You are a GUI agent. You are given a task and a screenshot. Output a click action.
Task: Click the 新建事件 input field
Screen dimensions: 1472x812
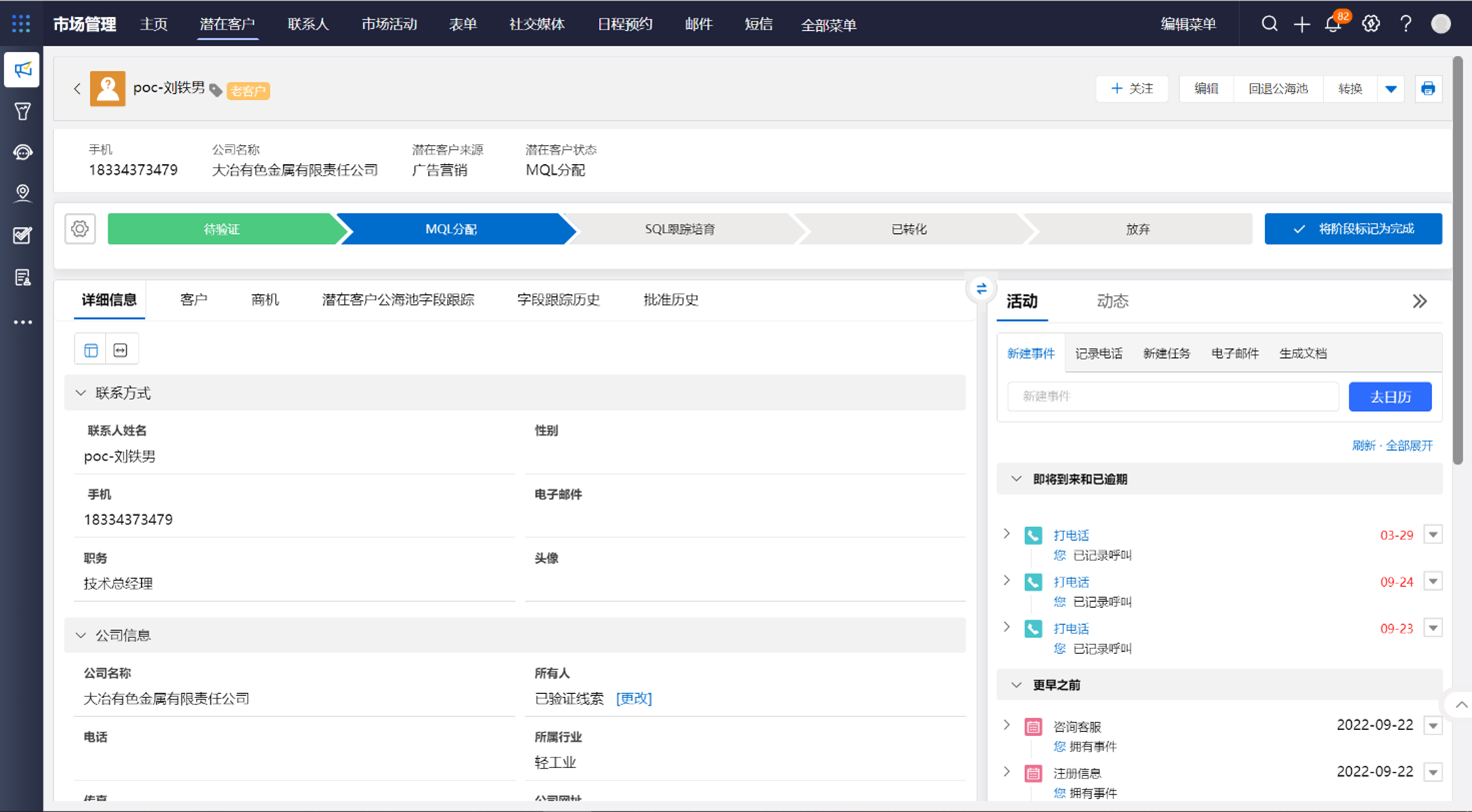[1172, 396]
